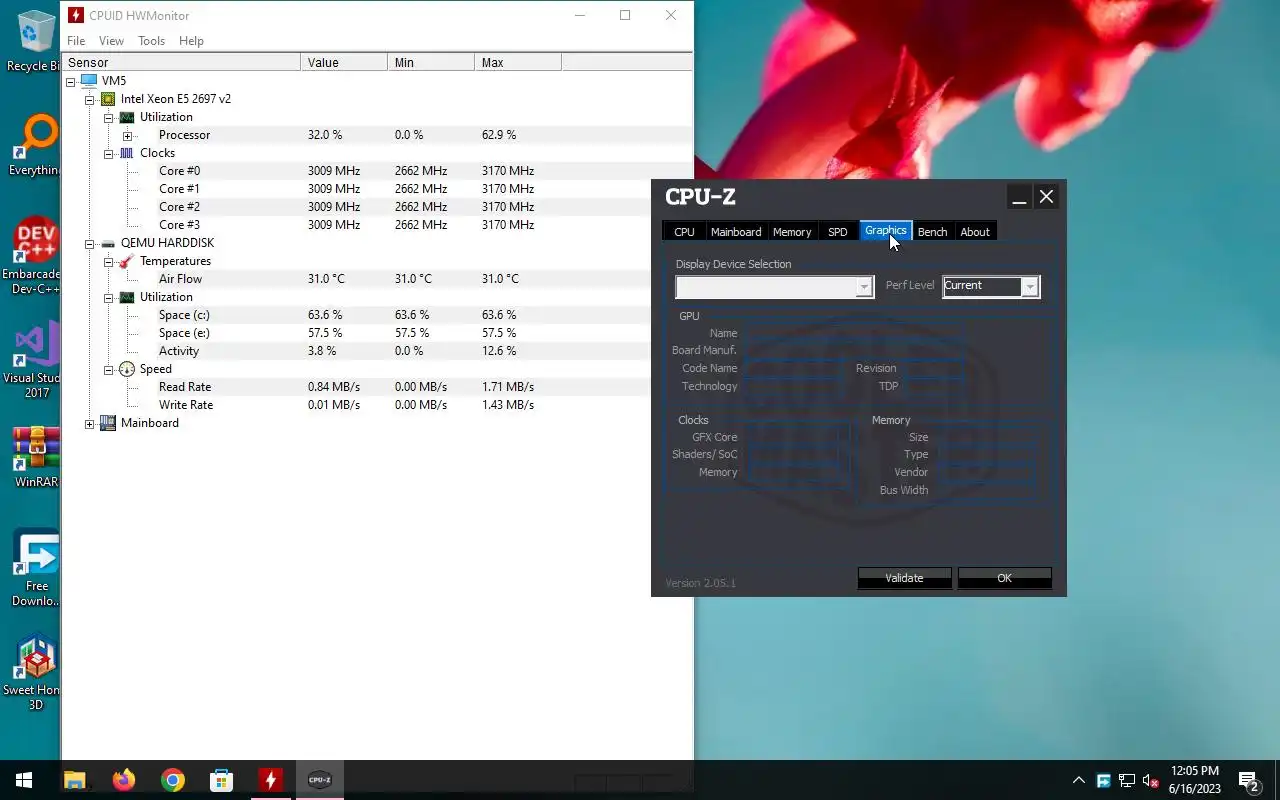Select CPU-Z taskbar button

[319, 780]
